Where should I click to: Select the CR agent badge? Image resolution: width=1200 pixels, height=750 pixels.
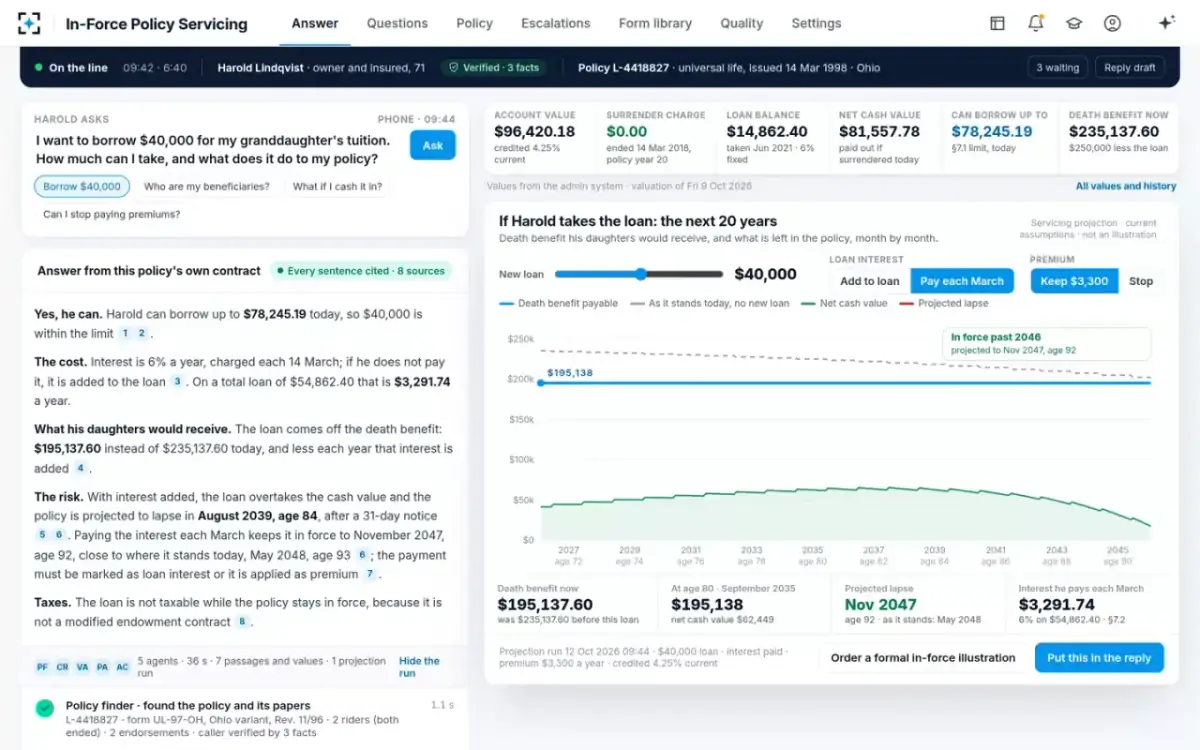pos(62,667)
